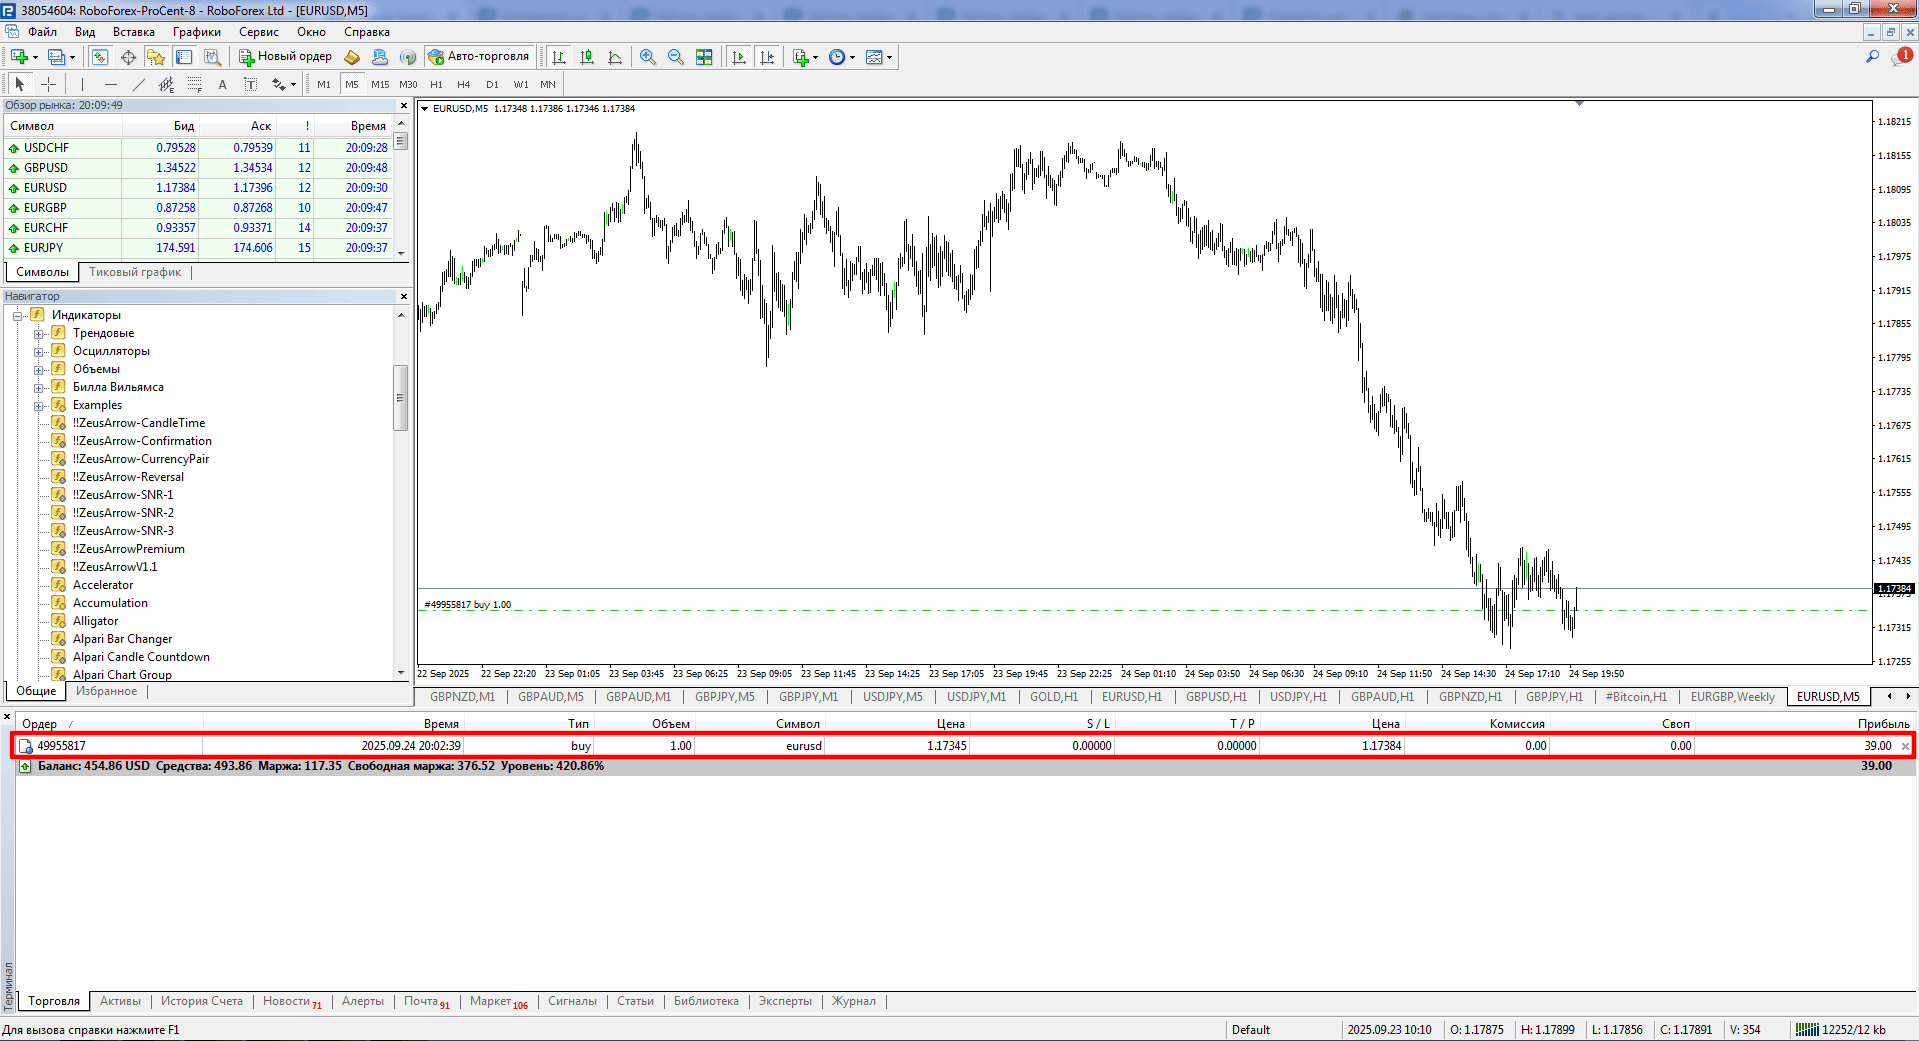Screen dimensions: 1919x1041
Task: Open the chart templates dropdown arrow
Action: 889,57
